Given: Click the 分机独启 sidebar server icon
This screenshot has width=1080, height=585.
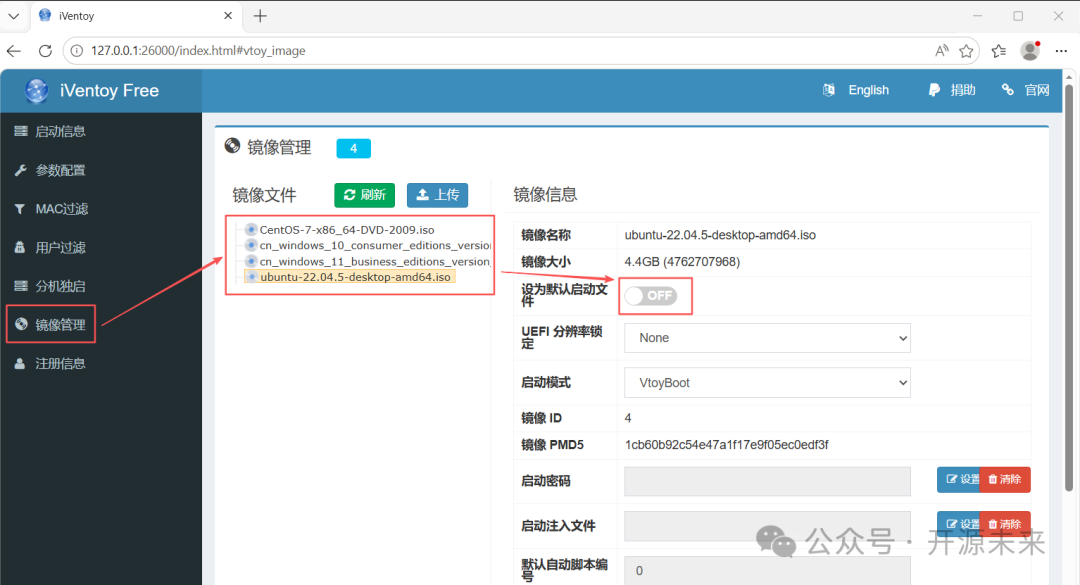Looking at the screenshot, I should (x=21, y=286).
